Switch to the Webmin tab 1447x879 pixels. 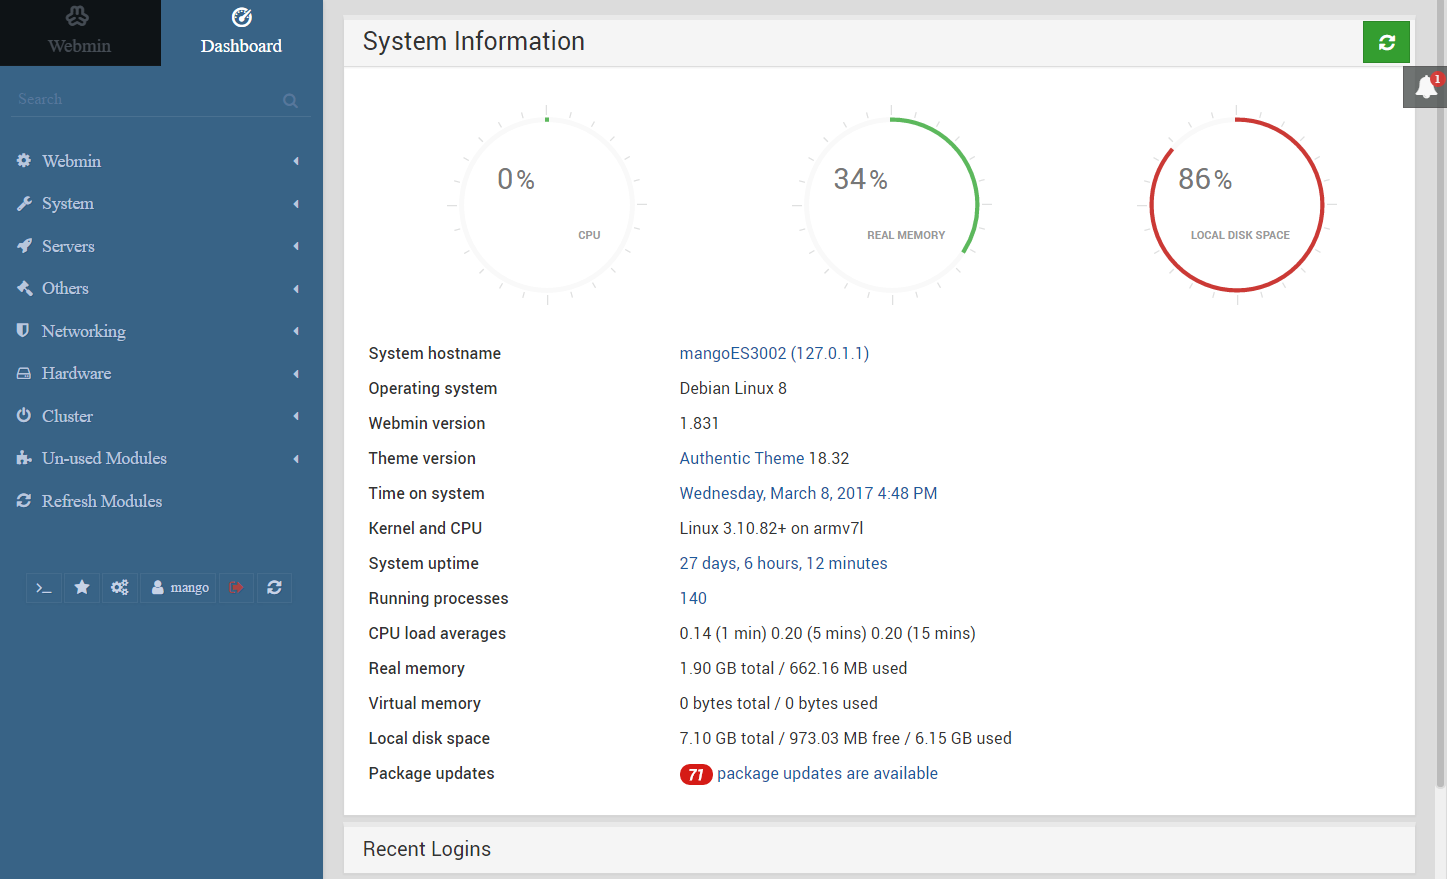point(80,33)
